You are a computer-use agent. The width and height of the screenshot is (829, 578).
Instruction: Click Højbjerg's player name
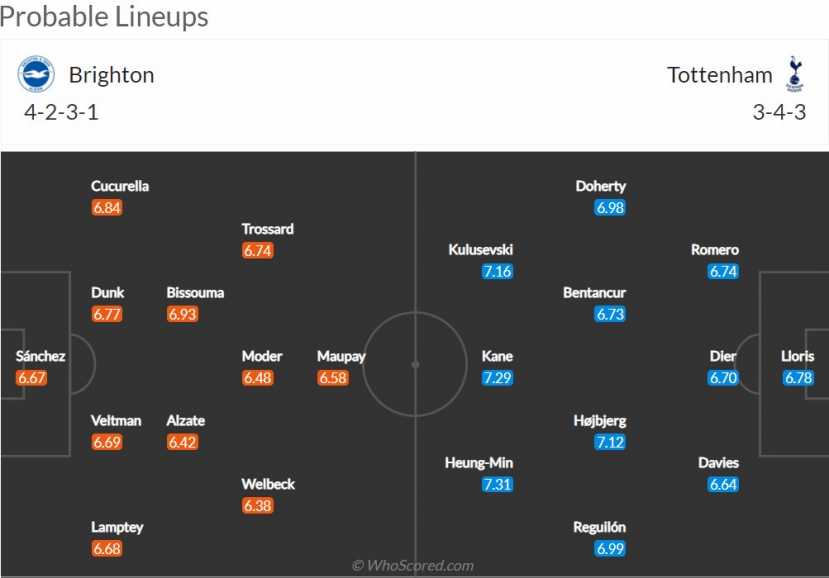[x=600, y=421]
